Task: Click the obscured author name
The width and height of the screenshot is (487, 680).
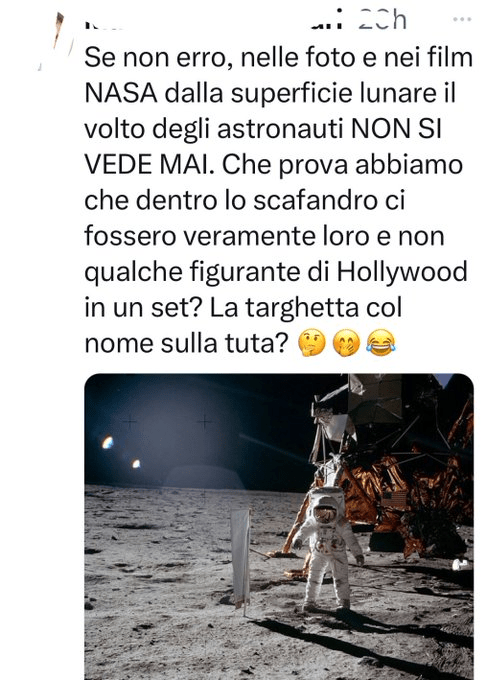Action: (213, 22)
